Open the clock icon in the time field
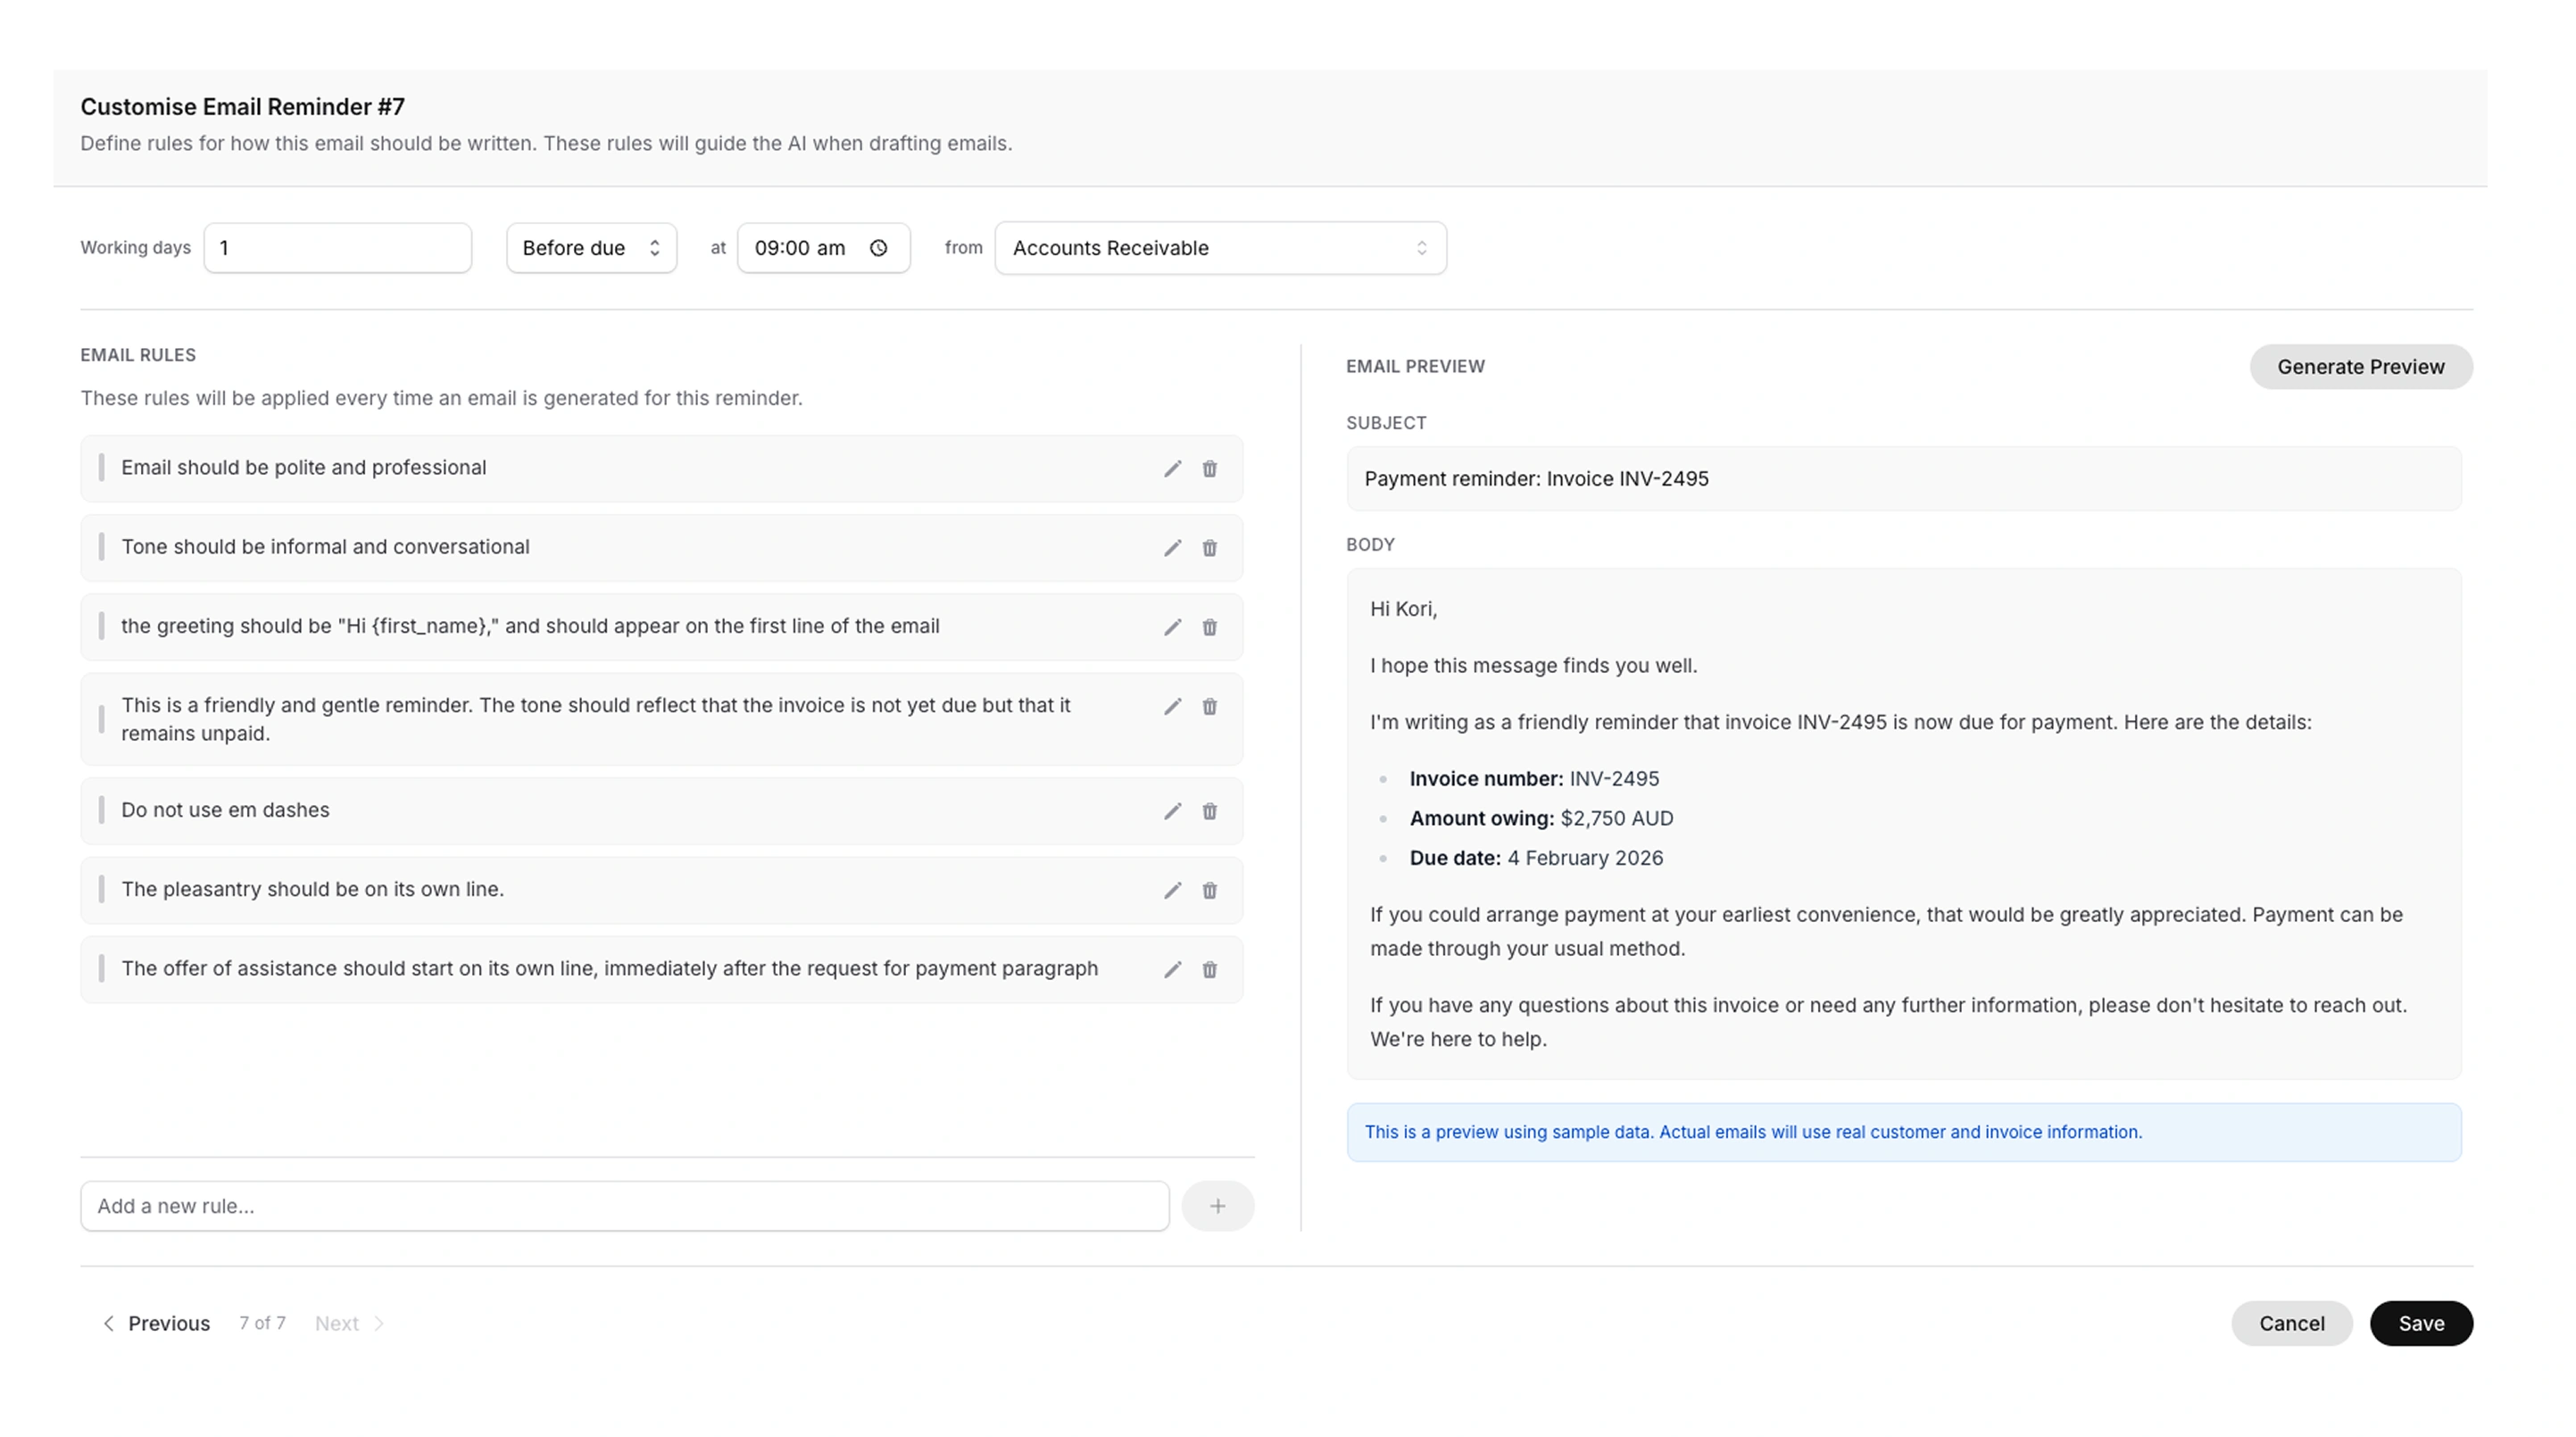The height and width of the screenshot is (1437, 2576). pyautogui.click(x=878, y=248)
